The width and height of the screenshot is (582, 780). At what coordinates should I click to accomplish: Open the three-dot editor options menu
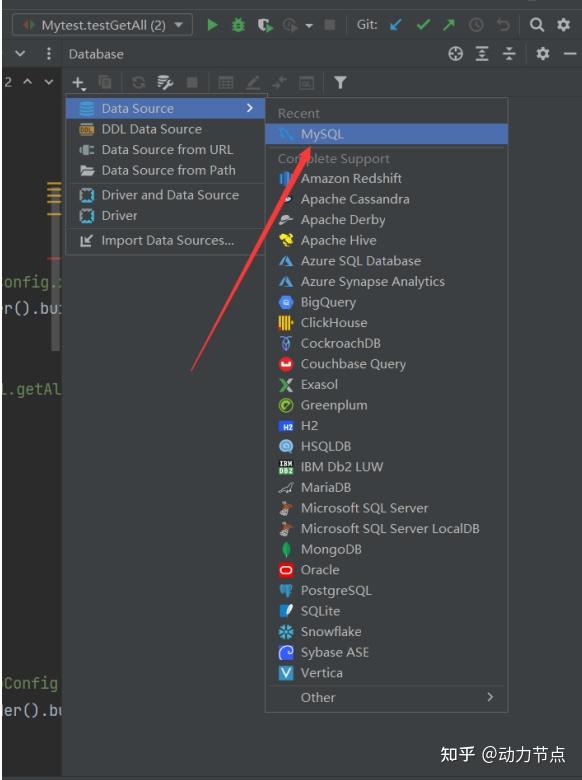pos(48,53)
